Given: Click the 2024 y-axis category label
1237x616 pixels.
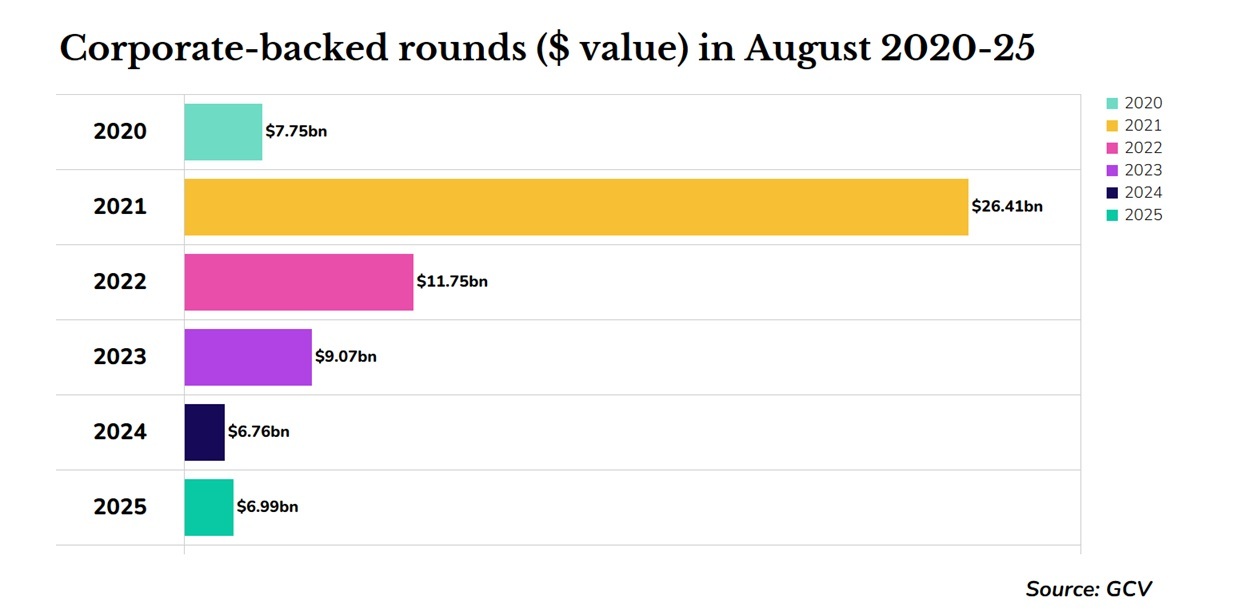Looking at the screenshot, I should pyautogui.click(x=120, y=432).
